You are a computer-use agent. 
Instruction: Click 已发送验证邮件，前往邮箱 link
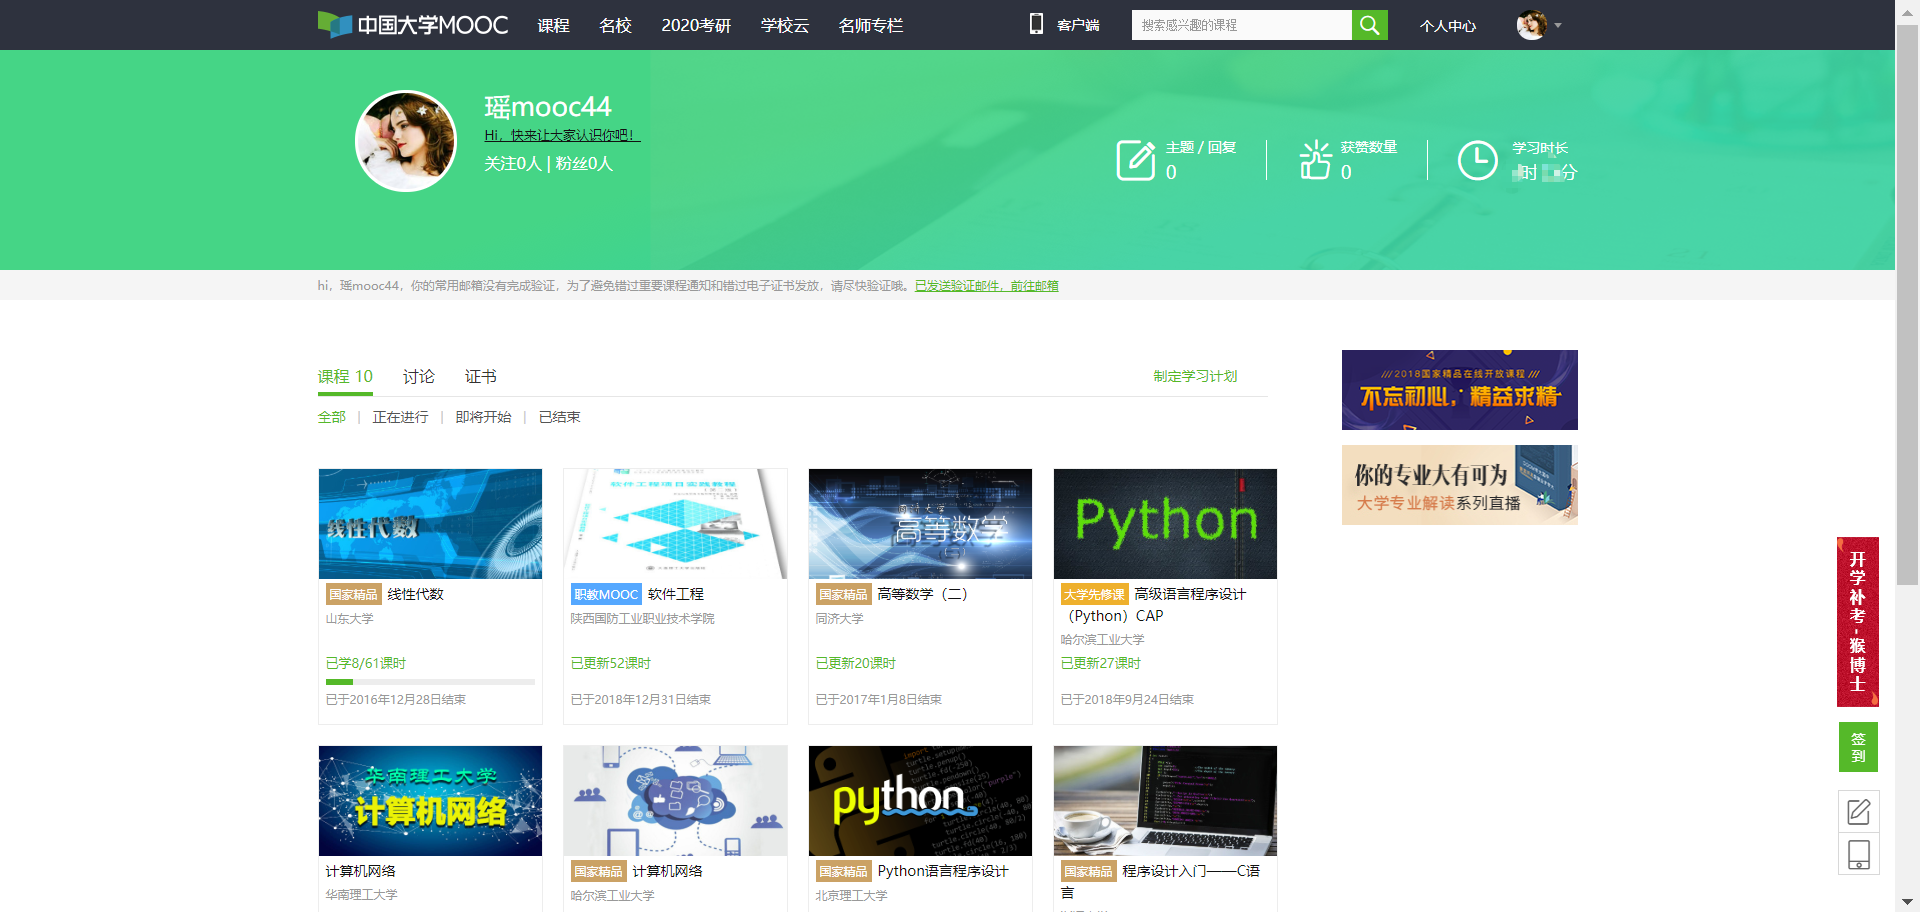pos(986,286)
